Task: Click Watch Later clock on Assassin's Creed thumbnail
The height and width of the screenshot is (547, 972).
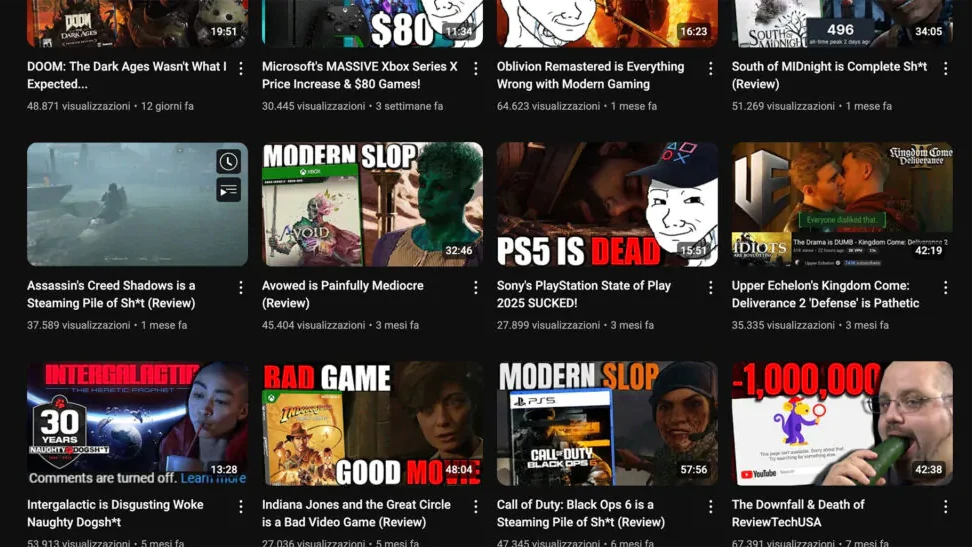Action: pos(228,162)
